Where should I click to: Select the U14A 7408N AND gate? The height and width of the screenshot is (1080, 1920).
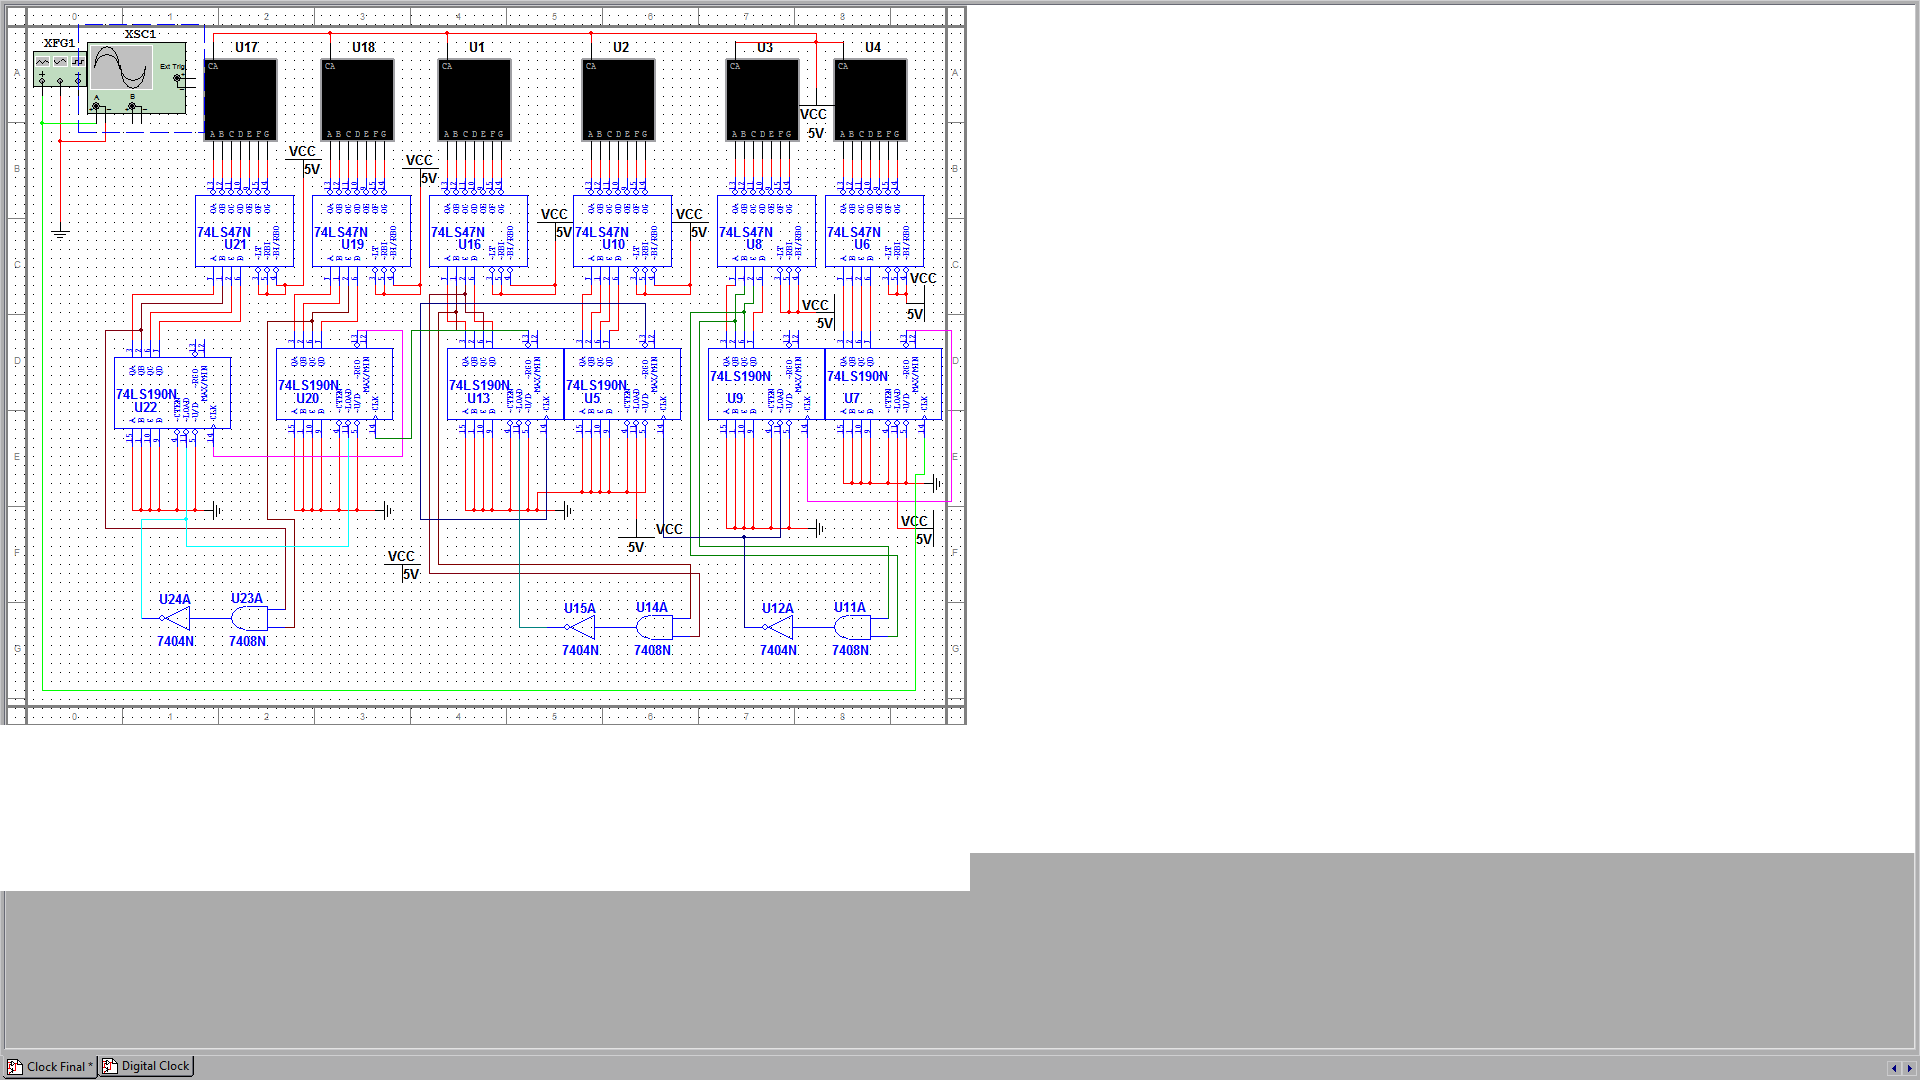pyautogui.click(x=654, y=627)
